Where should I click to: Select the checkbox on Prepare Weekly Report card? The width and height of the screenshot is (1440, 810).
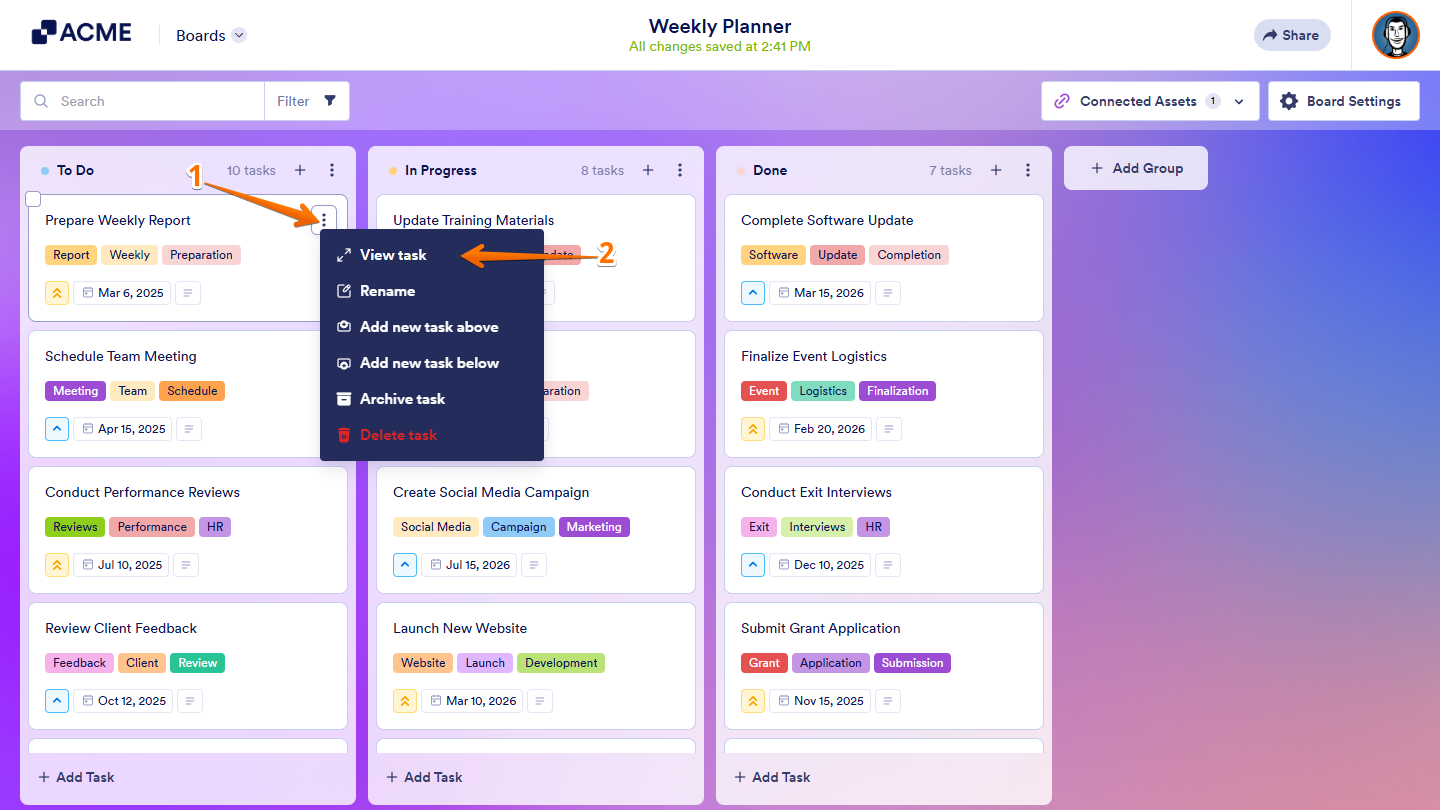click(33, 198)
